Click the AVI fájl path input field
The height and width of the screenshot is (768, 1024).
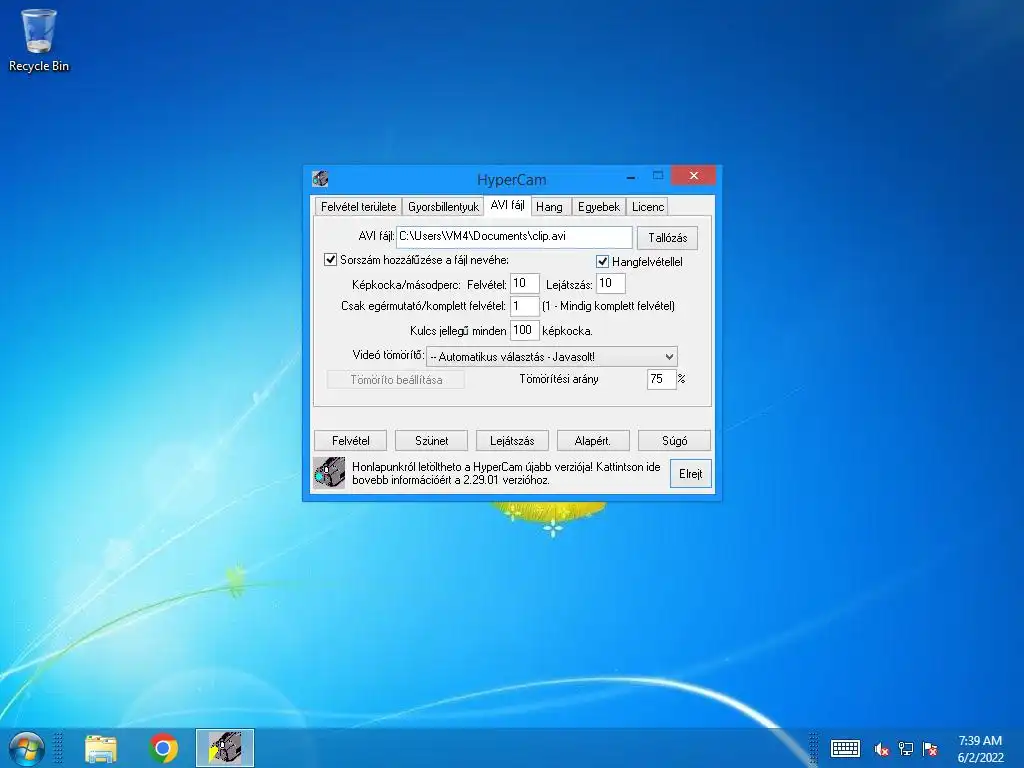click(514, 236)
